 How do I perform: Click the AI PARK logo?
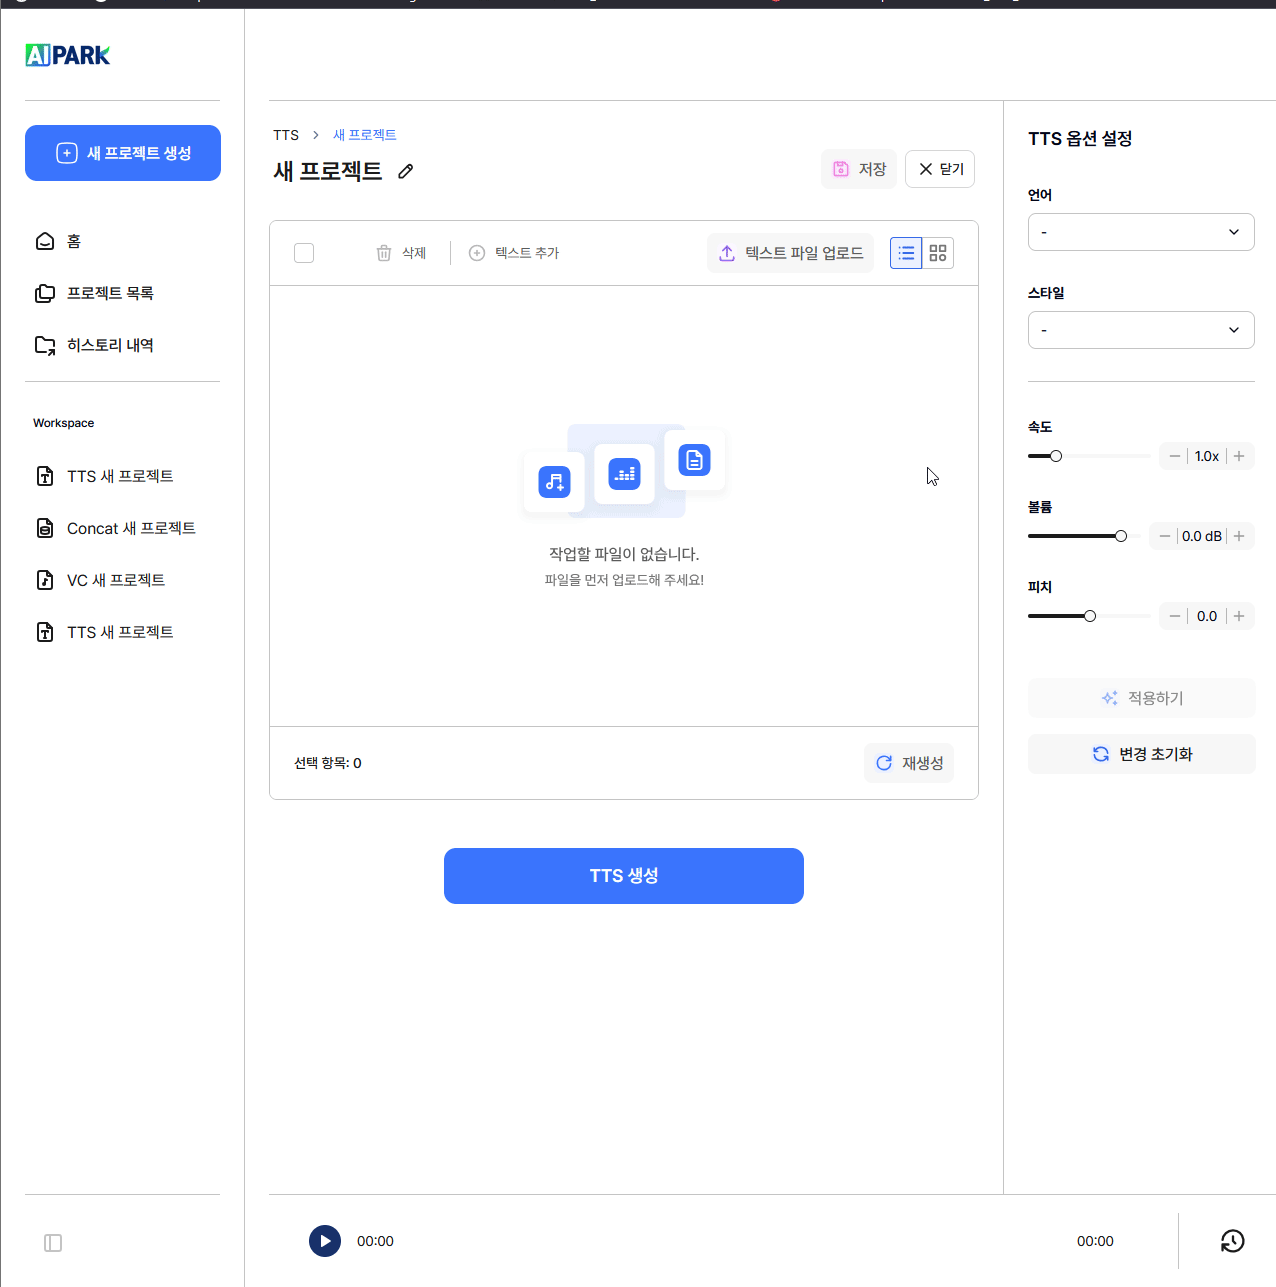point(68,55)
